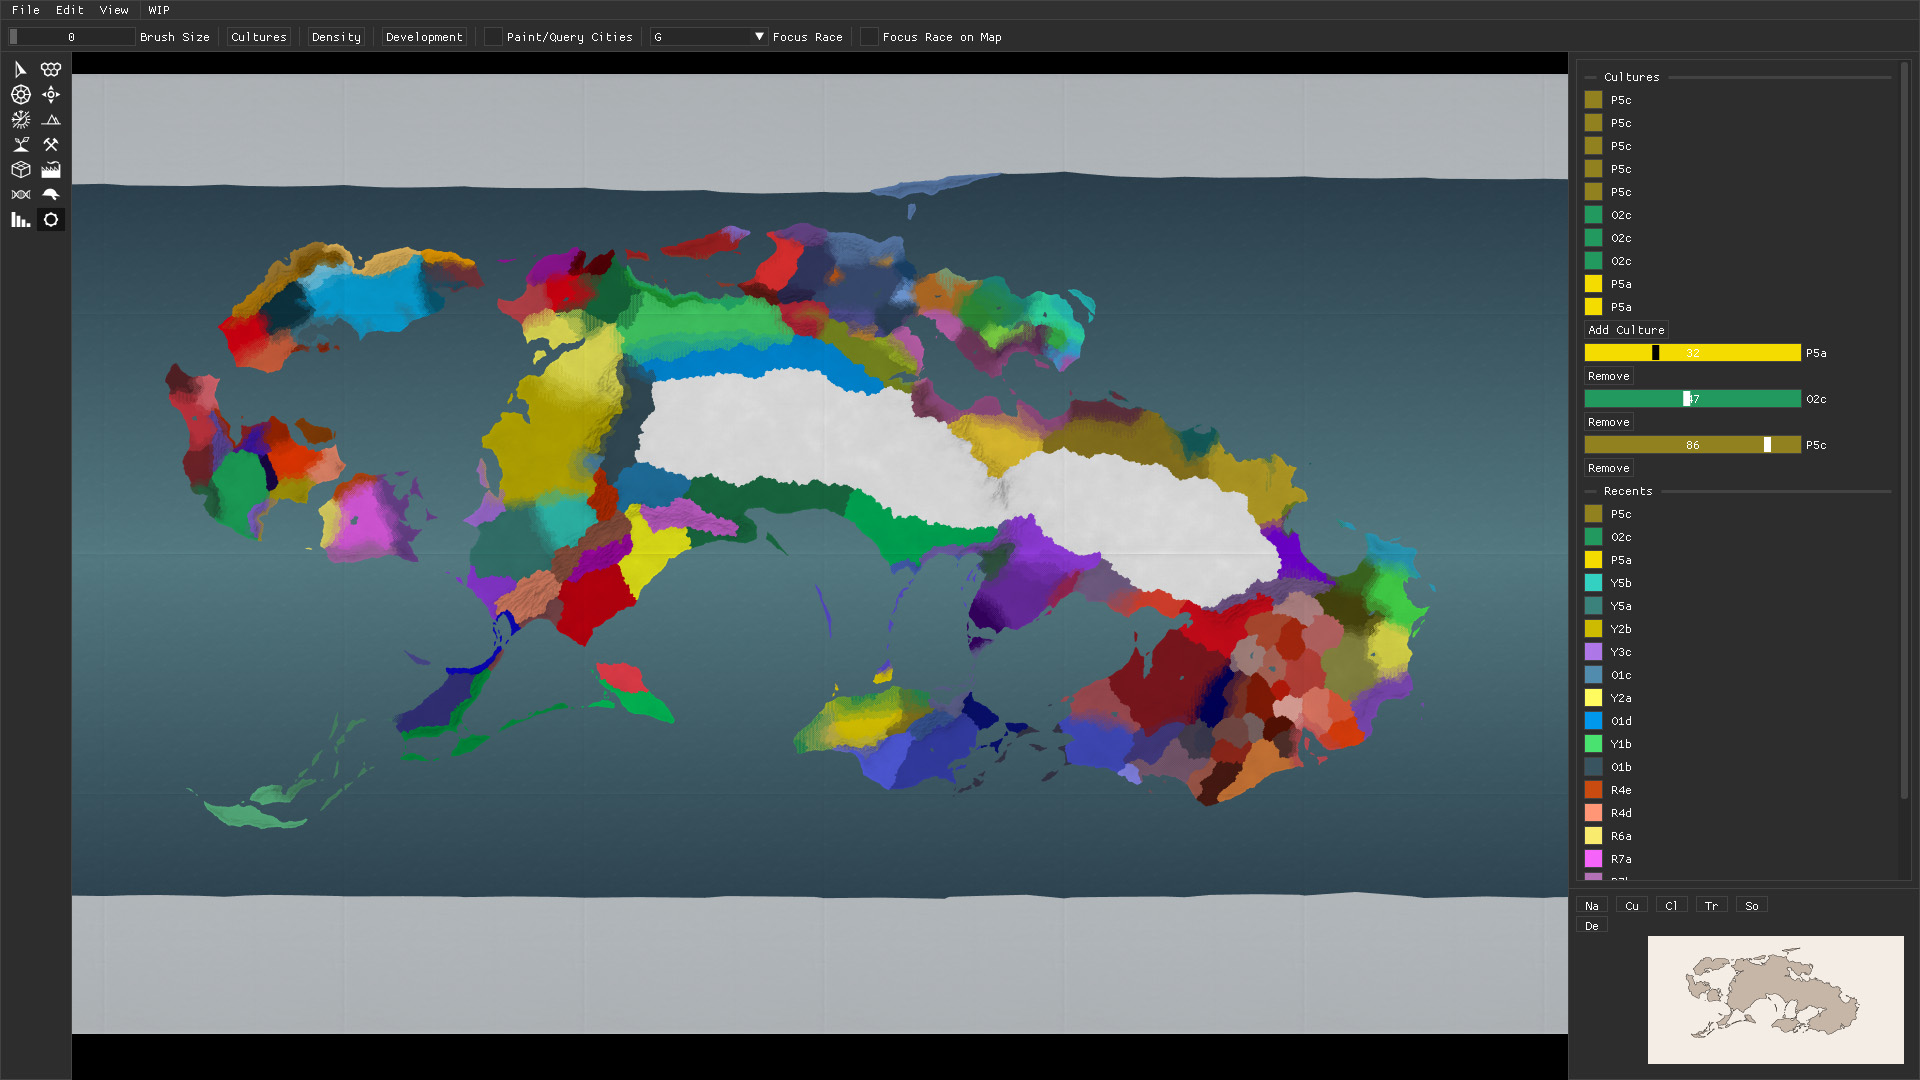The height and width of the screenshot is (1080, 1920).
Task: Adjust the yellow P5a percentage slider
Action: 1692,353
